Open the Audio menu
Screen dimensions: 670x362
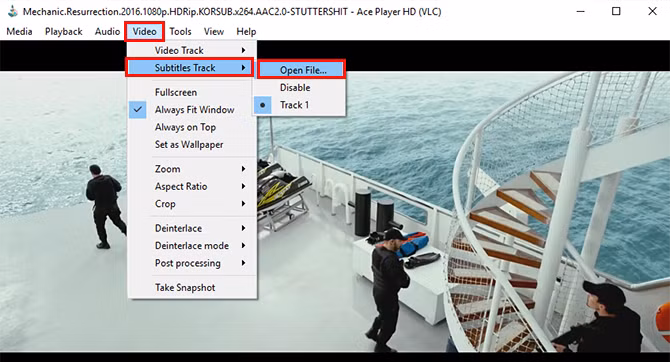[107, 32]
